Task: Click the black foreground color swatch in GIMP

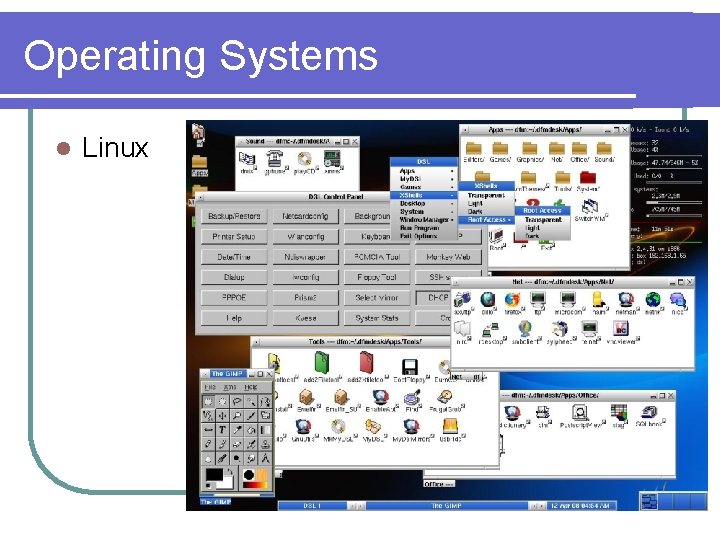Action: 214,475
